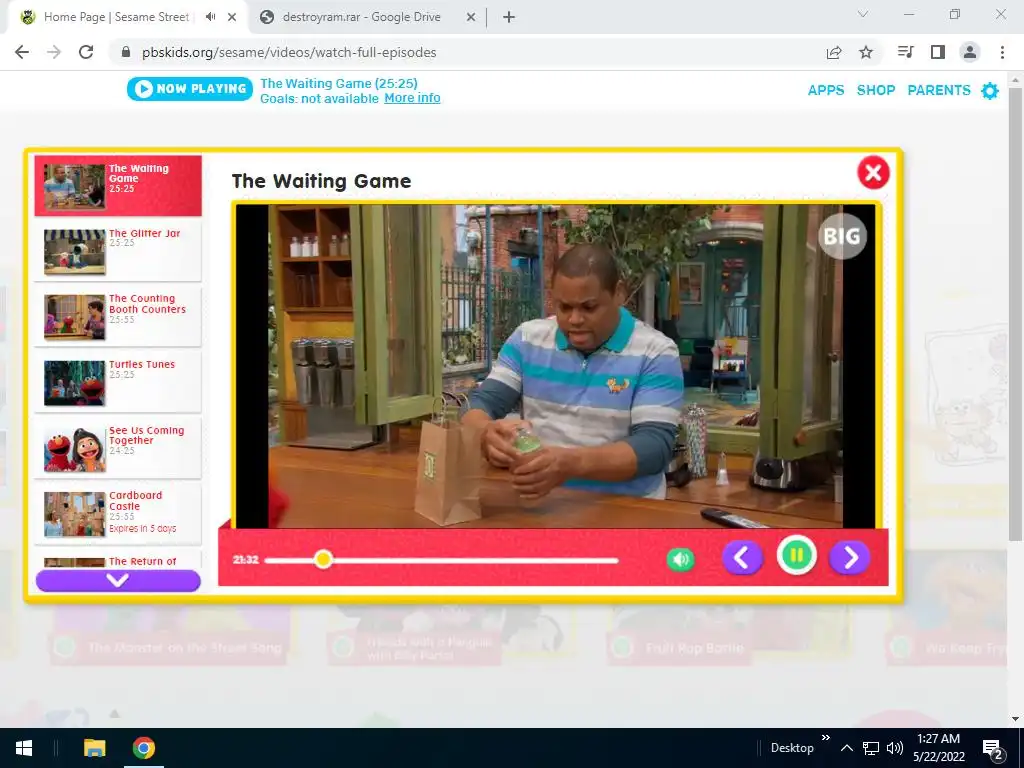1024x768 pixels.
Task: Share this page using the share icon
Action: (834, 52)
